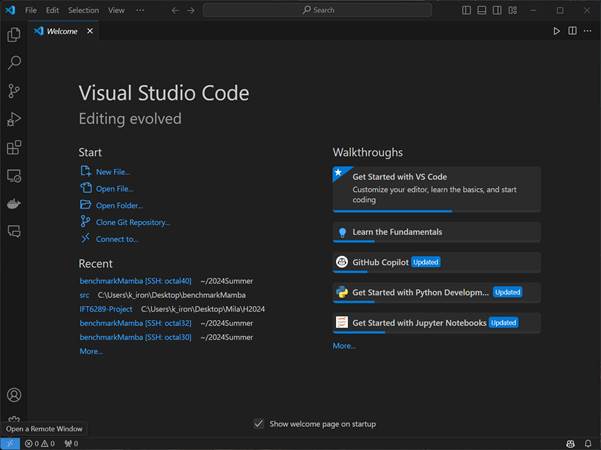Show errors and warnings from status bar
601x450 pixels.
(40, 443)
